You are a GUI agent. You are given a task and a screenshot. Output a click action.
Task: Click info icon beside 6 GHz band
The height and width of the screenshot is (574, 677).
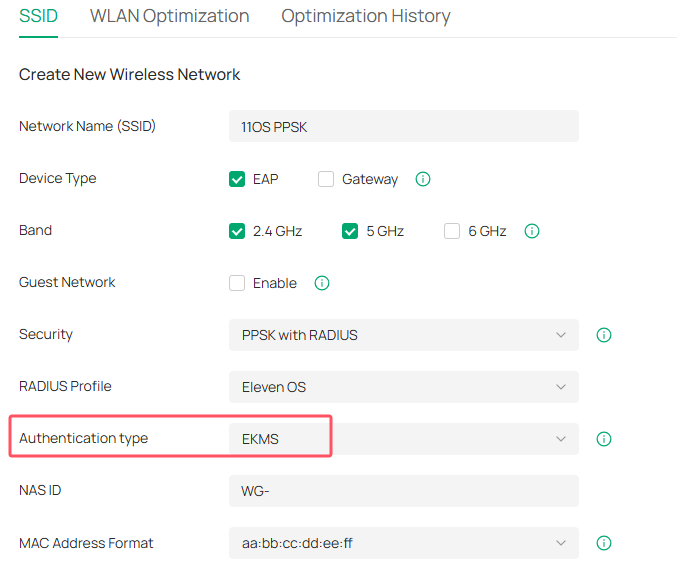point(532,231)
